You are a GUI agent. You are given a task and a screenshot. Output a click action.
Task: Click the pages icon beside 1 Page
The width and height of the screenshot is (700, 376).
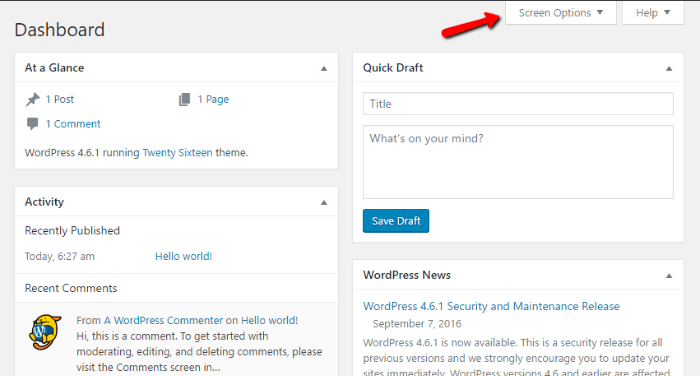coord(184,99)
